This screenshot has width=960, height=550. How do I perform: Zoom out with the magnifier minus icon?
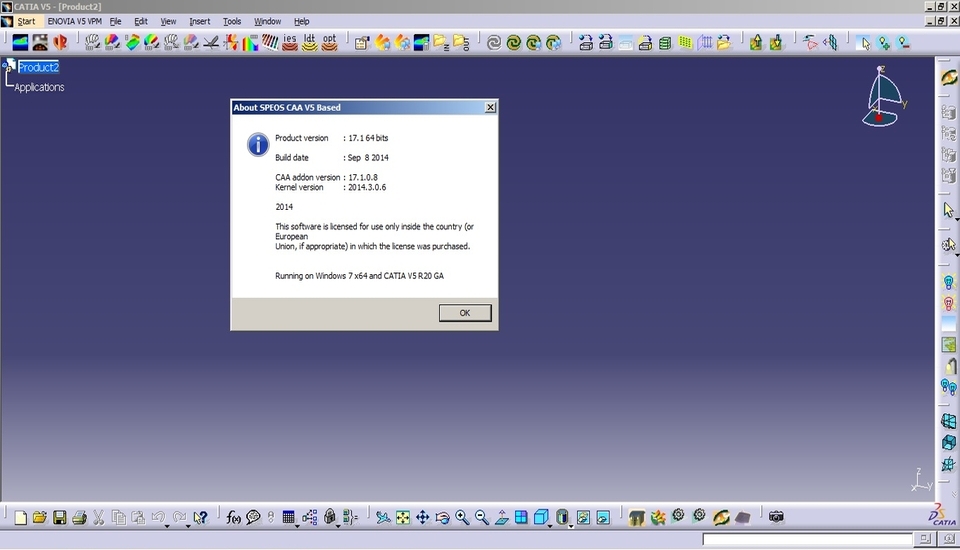point(482,518)
